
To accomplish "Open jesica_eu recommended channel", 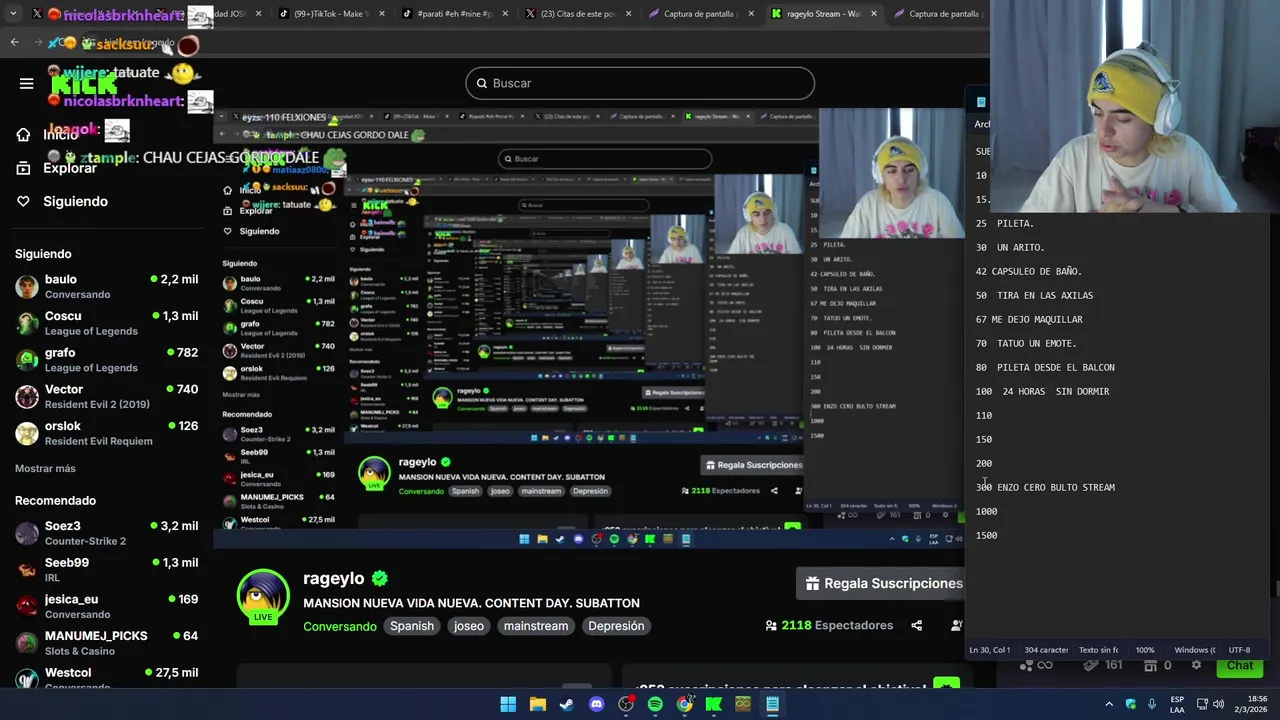I will [x=106, y=606].
